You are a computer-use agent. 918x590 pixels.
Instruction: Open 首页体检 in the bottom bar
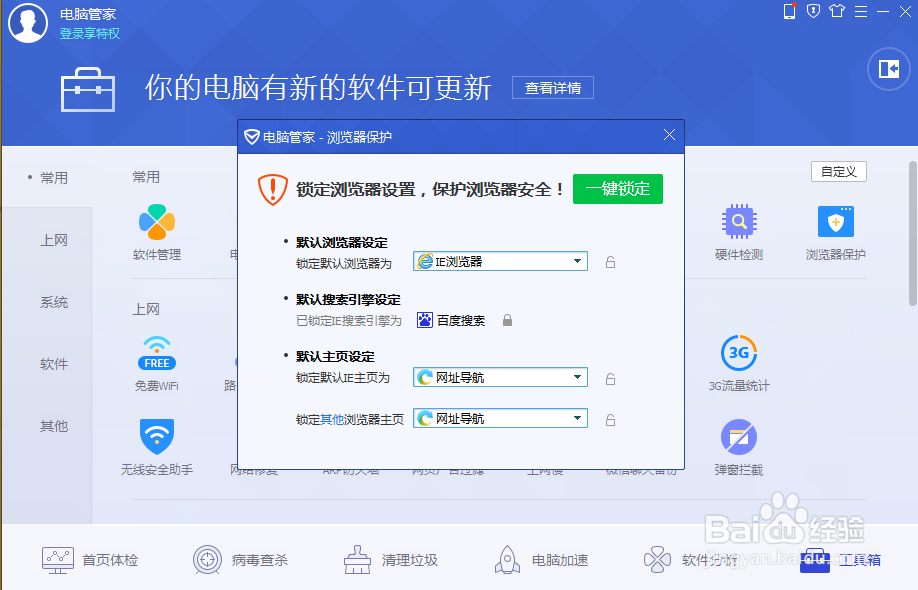click(90, 560)
